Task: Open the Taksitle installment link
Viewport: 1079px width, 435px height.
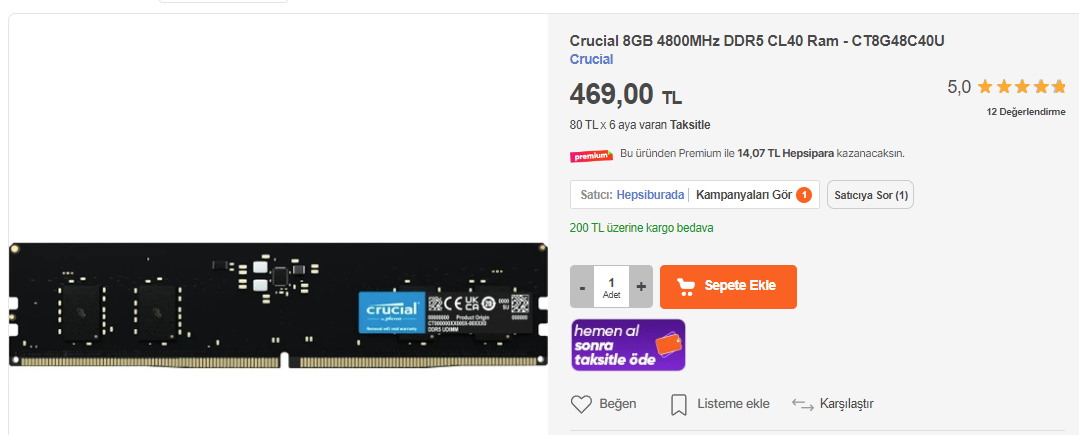Action: pos(690,125)
